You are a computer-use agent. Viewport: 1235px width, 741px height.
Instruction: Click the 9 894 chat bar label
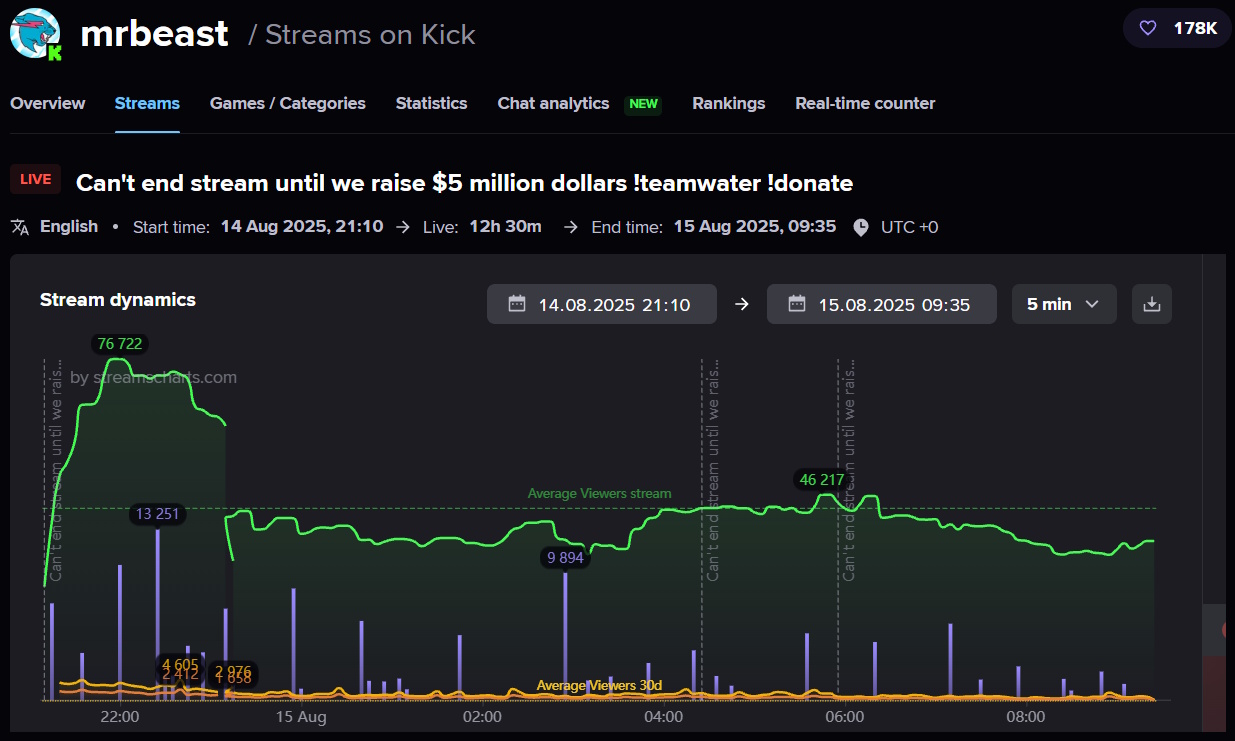tap(565, 558)
